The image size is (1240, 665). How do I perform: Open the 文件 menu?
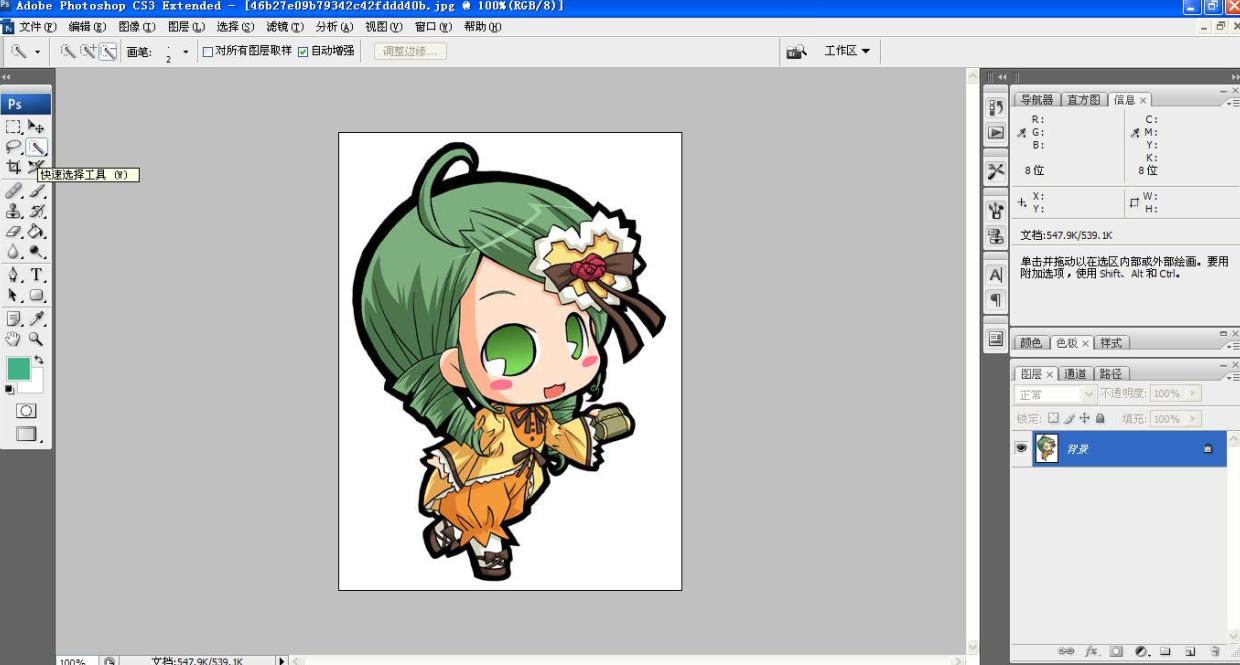38,27
